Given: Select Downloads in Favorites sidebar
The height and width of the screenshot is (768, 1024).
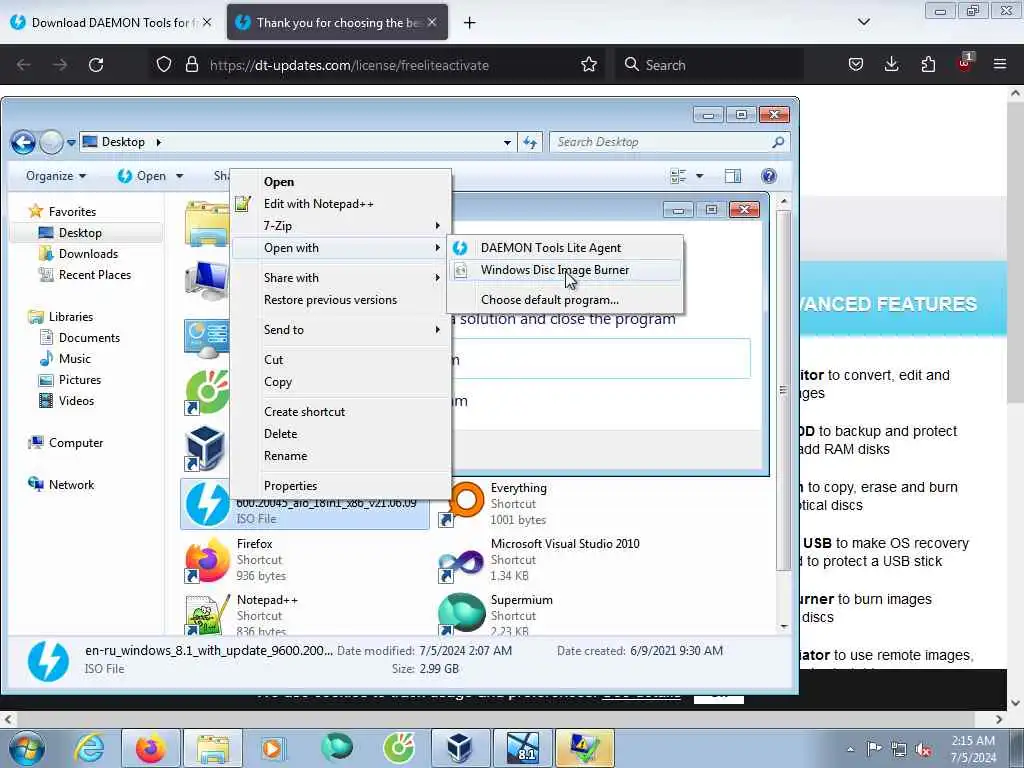Looking at the screenshot, I should tap(88, 254).
